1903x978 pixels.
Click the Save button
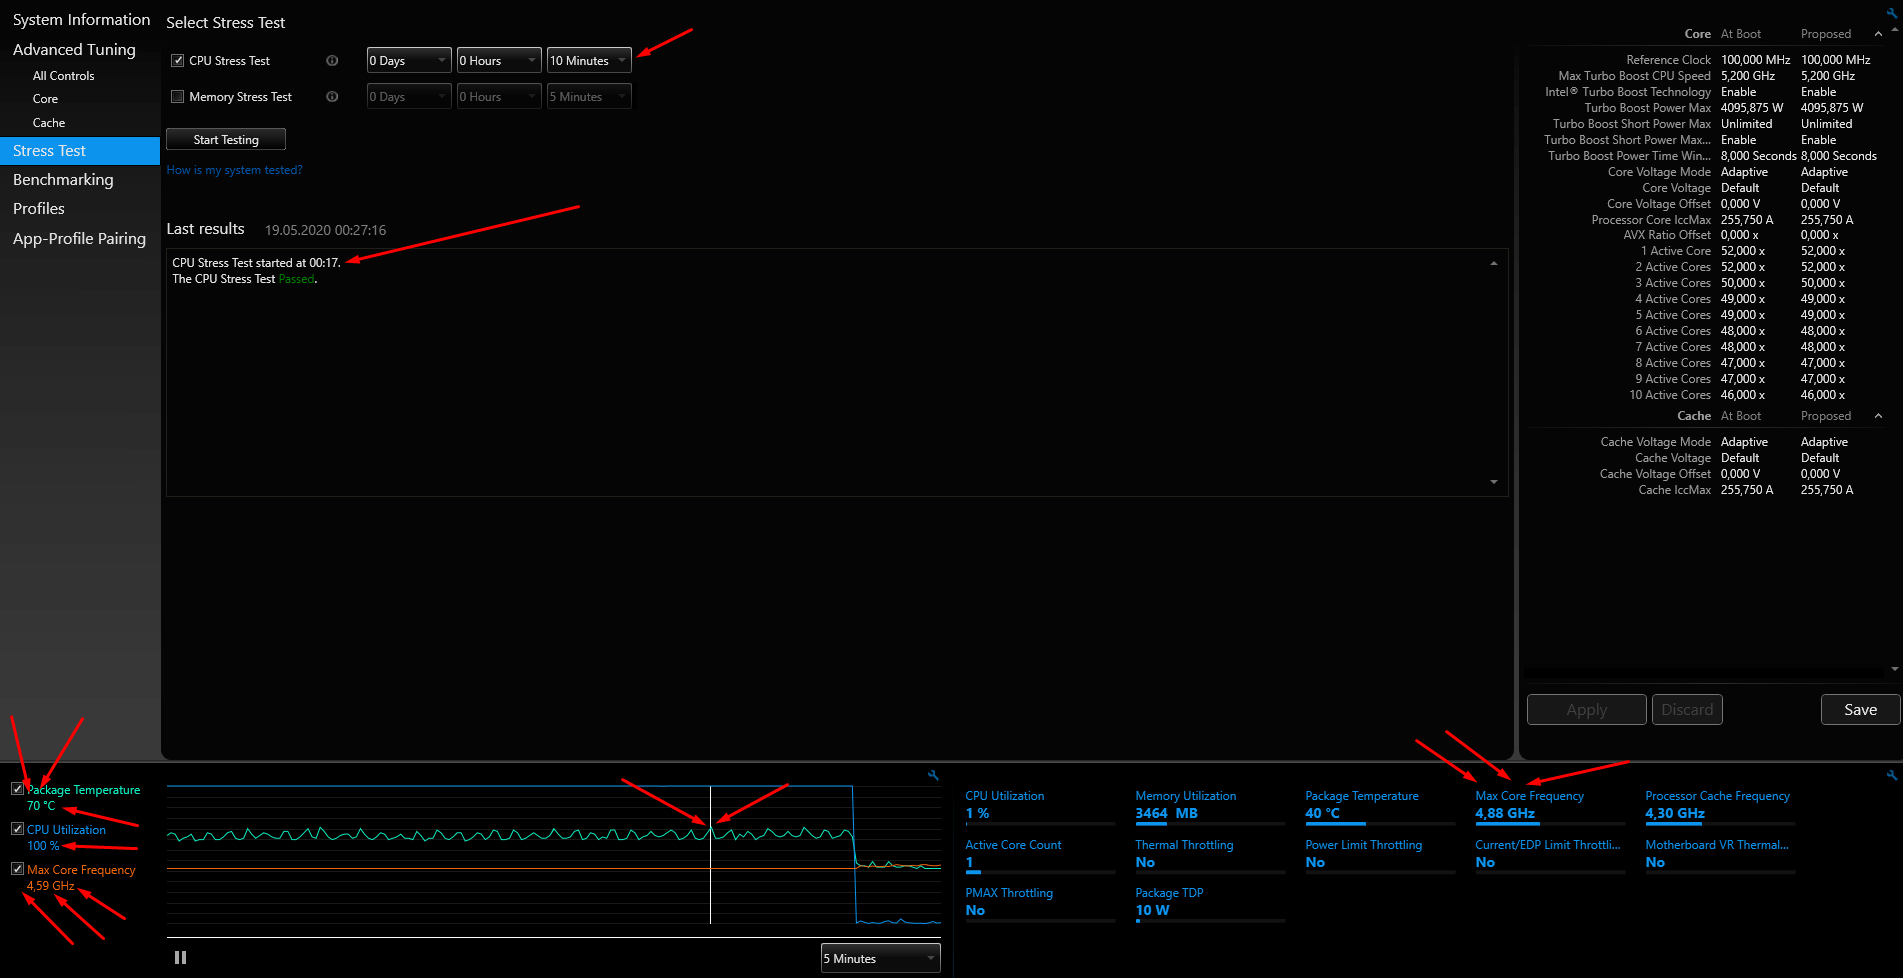[x=1860, y=709]
